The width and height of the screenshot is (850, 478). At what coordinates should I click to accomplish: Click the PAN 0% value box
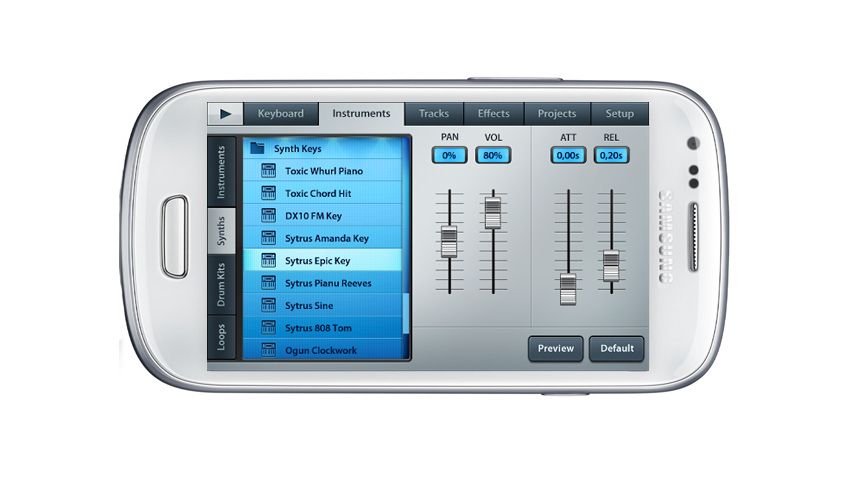[x=449, y=156]
